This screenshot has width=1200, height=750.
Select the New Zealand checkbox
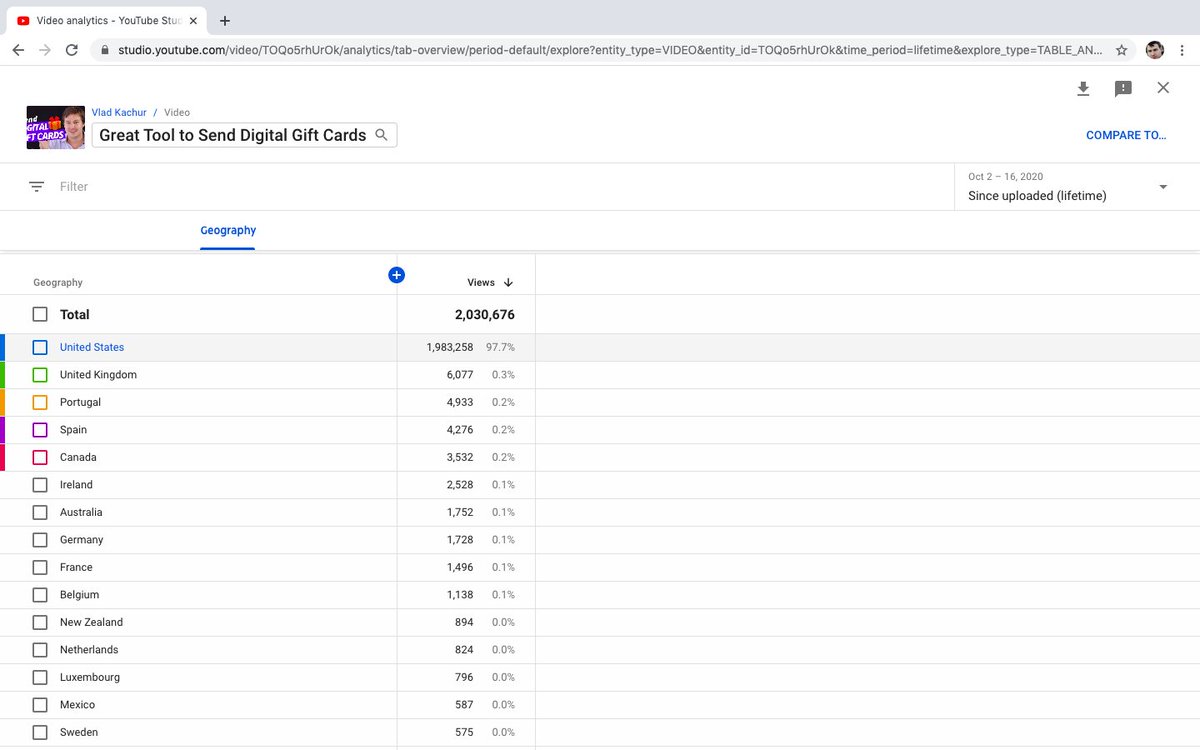pyautogui.click(x=40, y=622)
